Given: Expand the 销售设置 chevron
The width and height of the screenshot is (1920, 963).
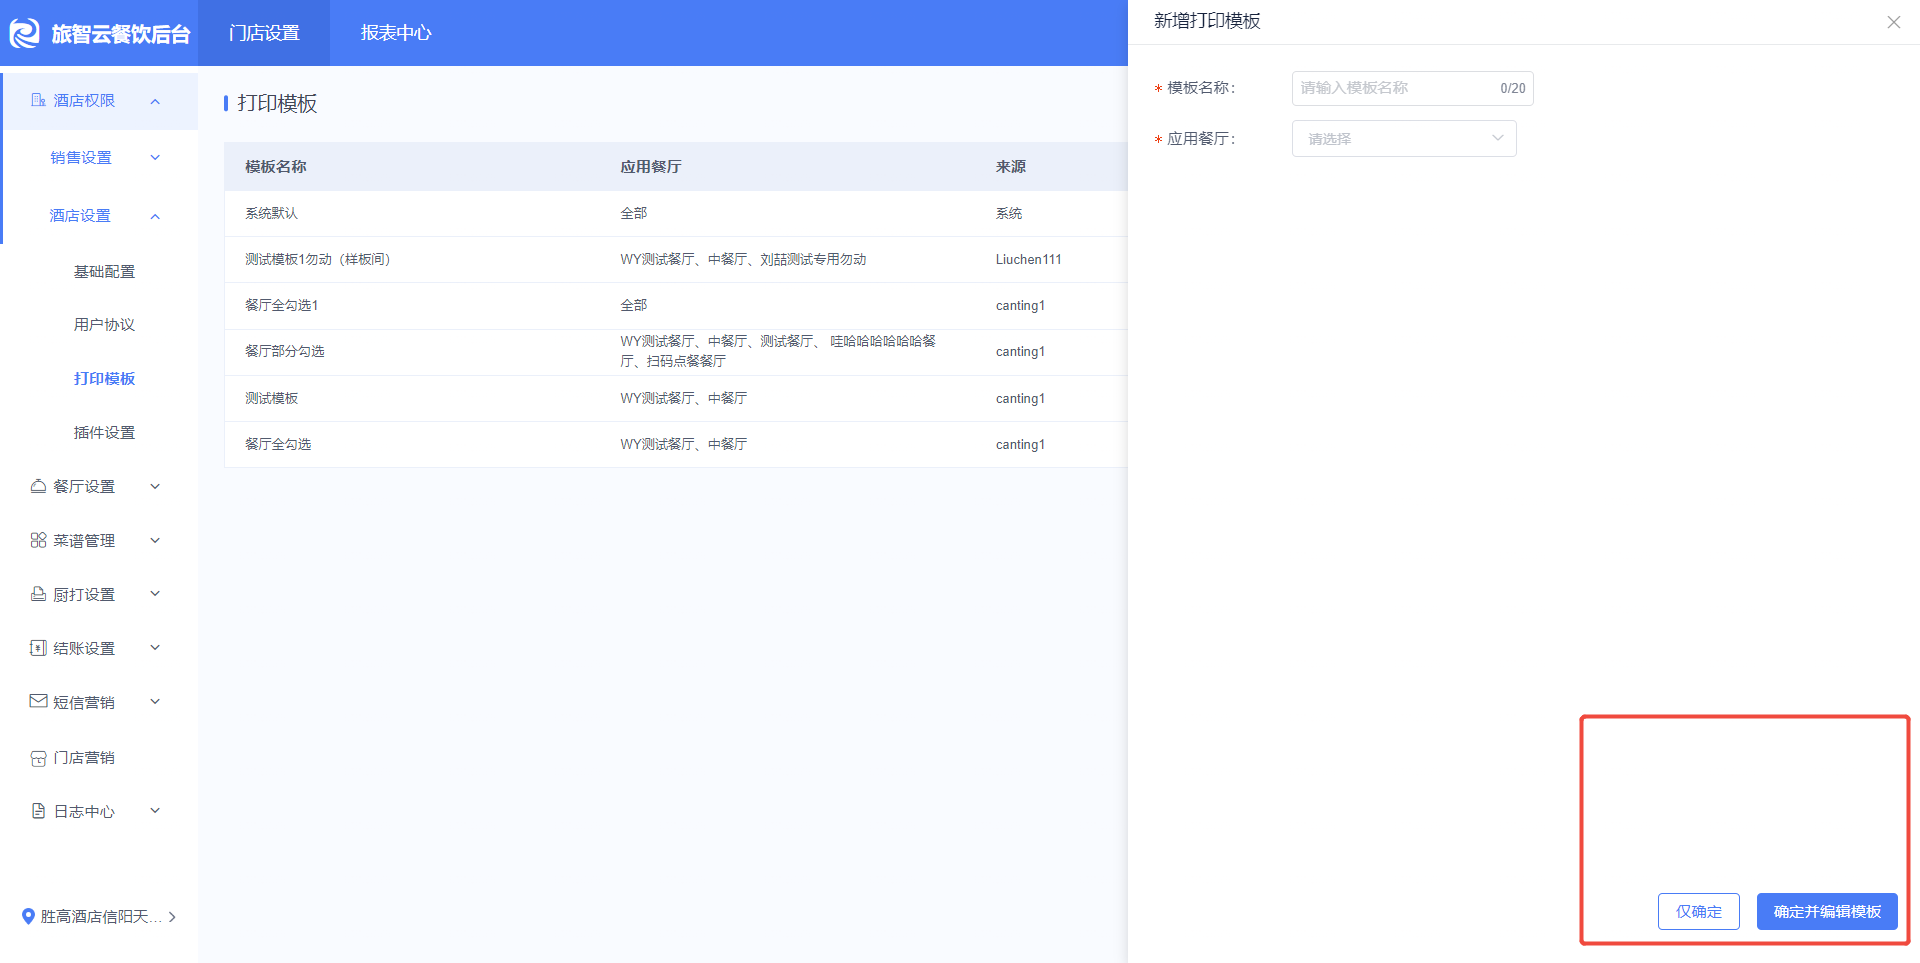Looking at the screenshot, I should click(x=155, y=157).
